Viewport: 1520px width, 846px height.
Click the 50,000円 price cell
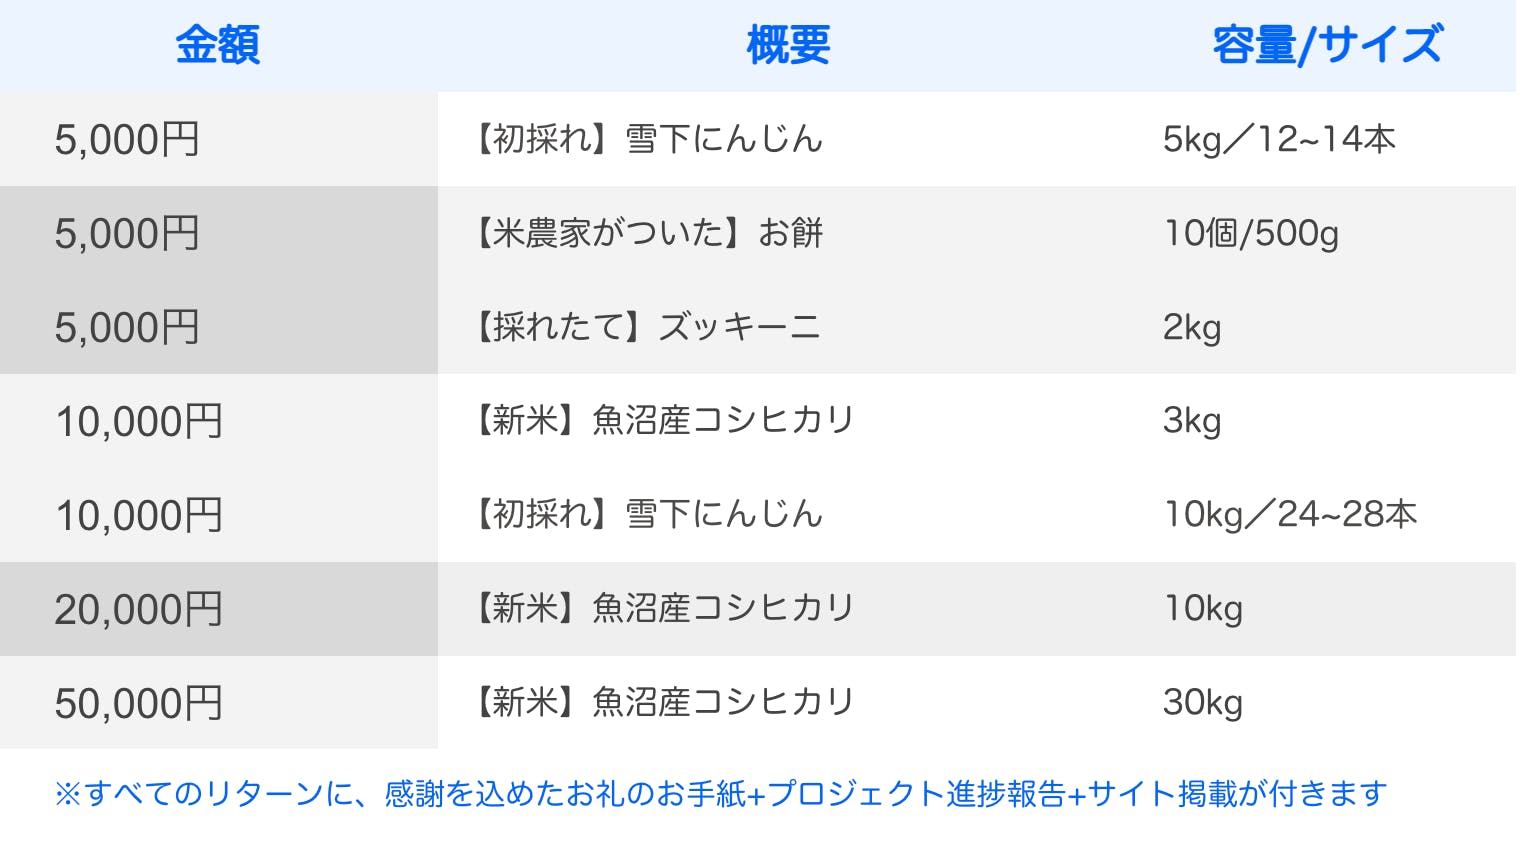coord(138,703)
